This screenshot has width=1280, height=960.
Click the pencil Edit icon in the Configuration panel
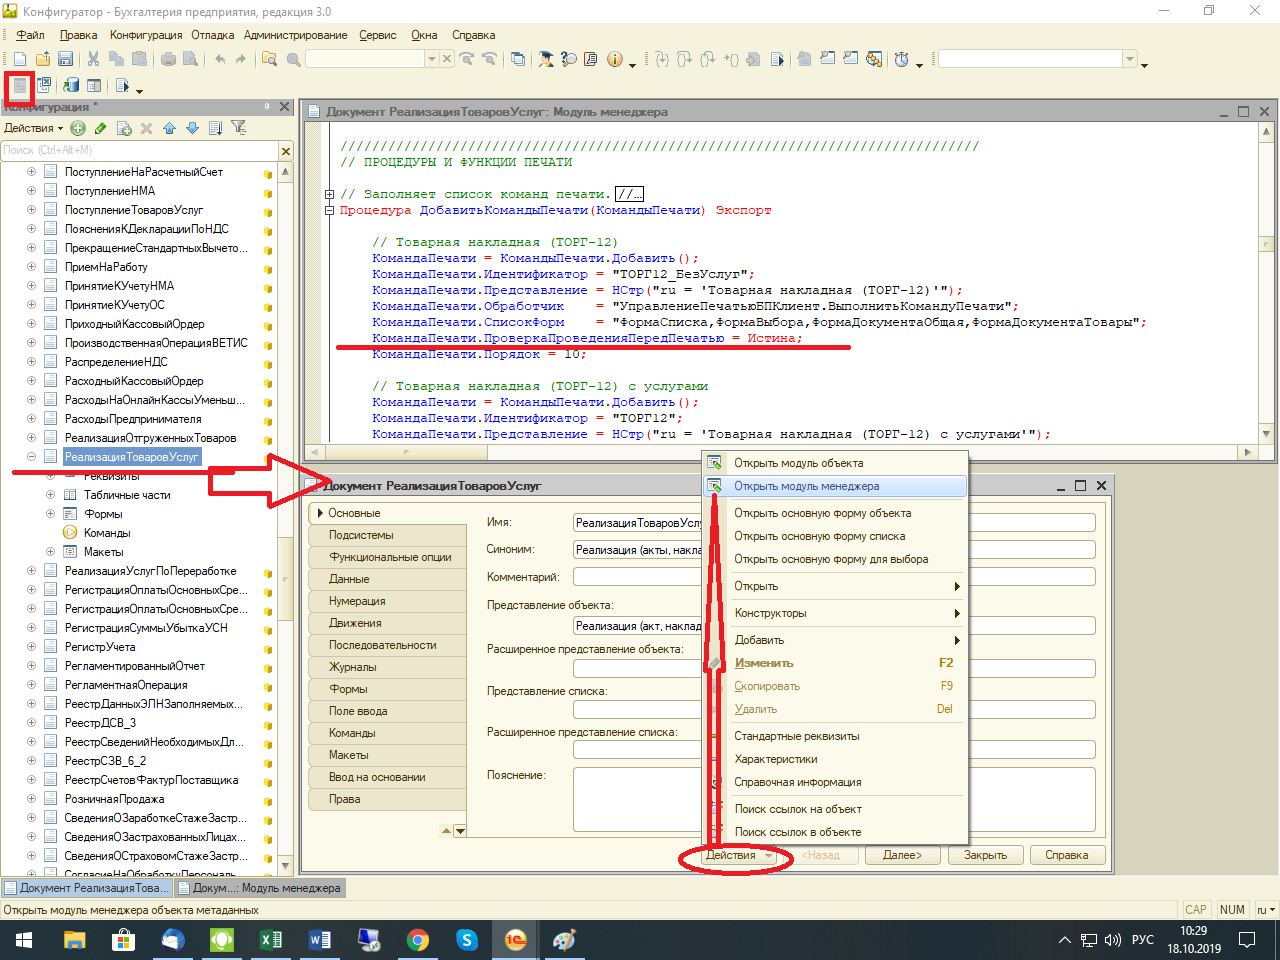[x=101, y=128]
